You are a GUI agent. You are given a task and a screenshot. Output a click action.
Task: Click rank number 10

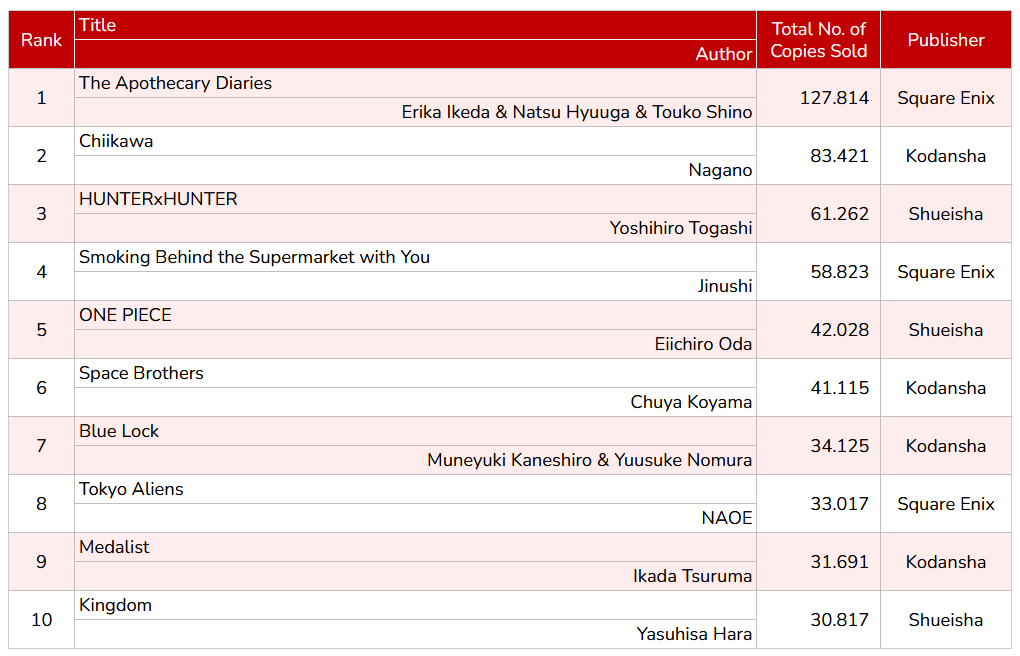[x=42, y=620]
